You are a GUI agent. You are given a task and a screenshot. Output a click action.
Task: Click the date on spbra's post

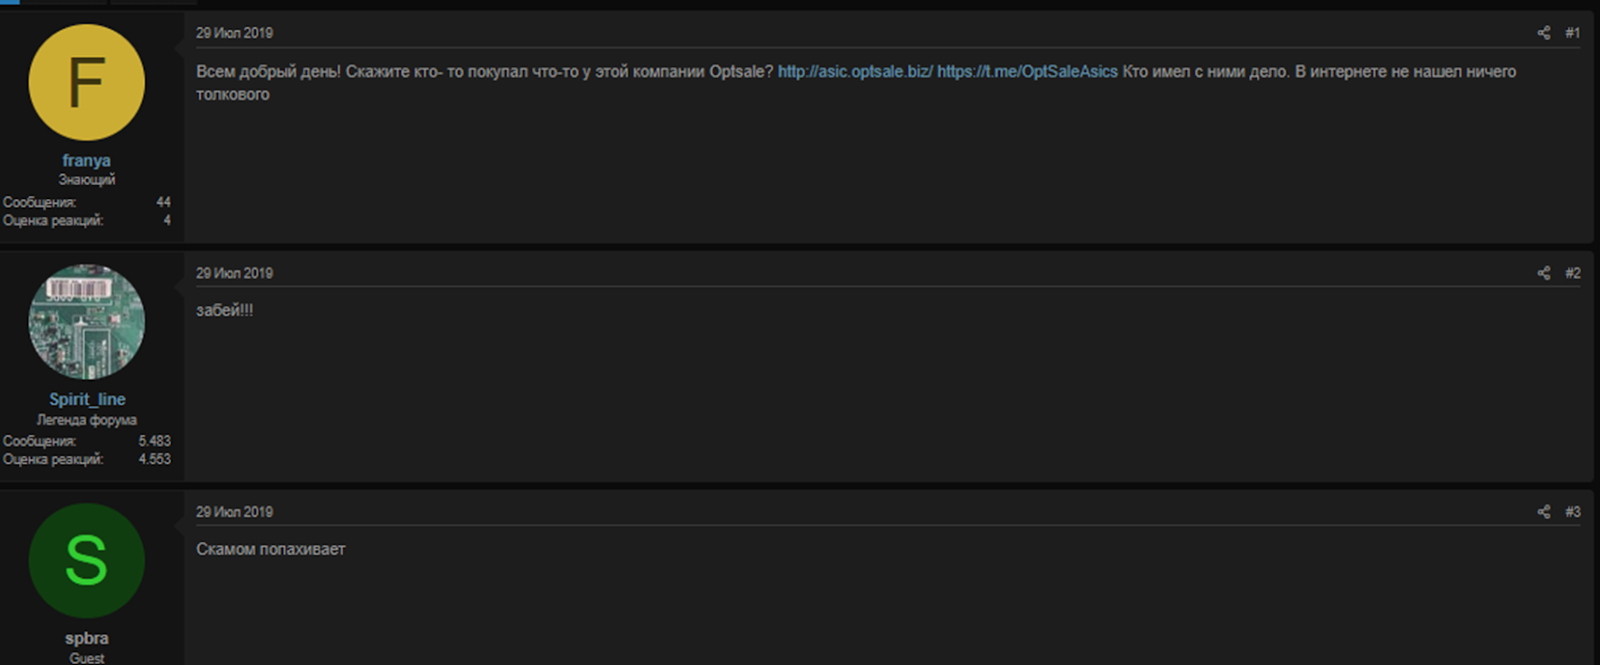click(x=234, y=512)
